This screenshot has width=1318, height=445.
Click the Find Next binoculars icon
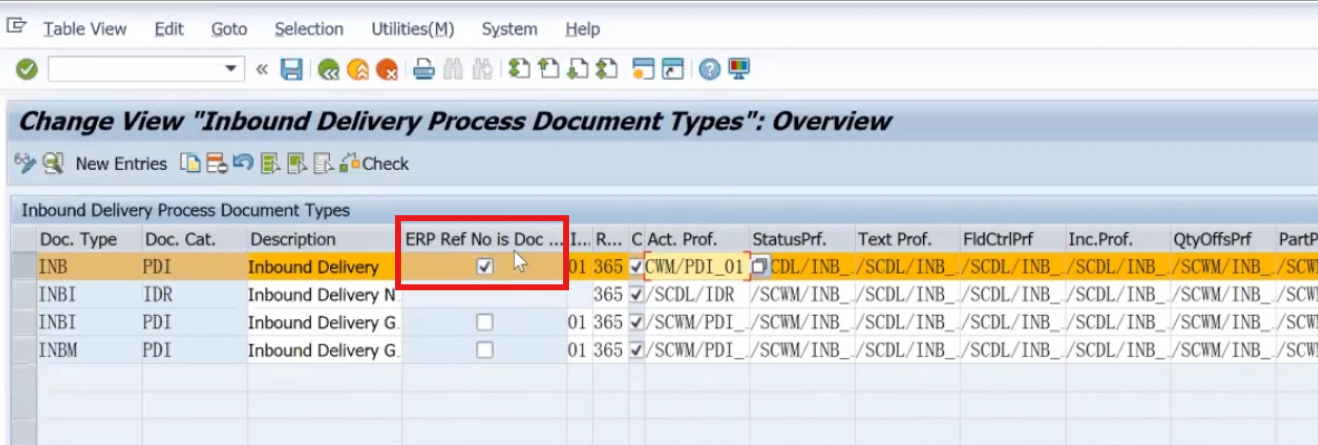pos(482,69)
